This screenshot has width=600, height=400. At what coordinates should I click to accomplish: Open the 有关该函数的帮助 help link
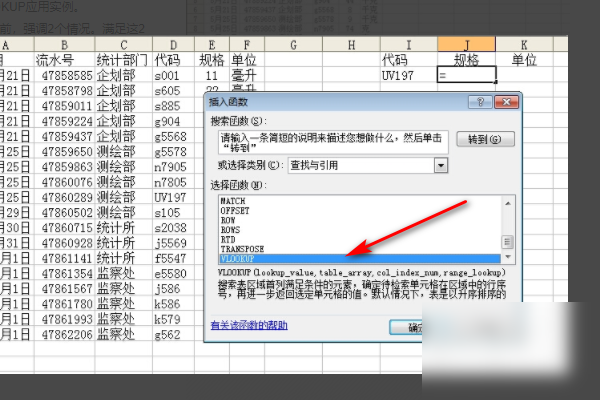click(249, 325)
